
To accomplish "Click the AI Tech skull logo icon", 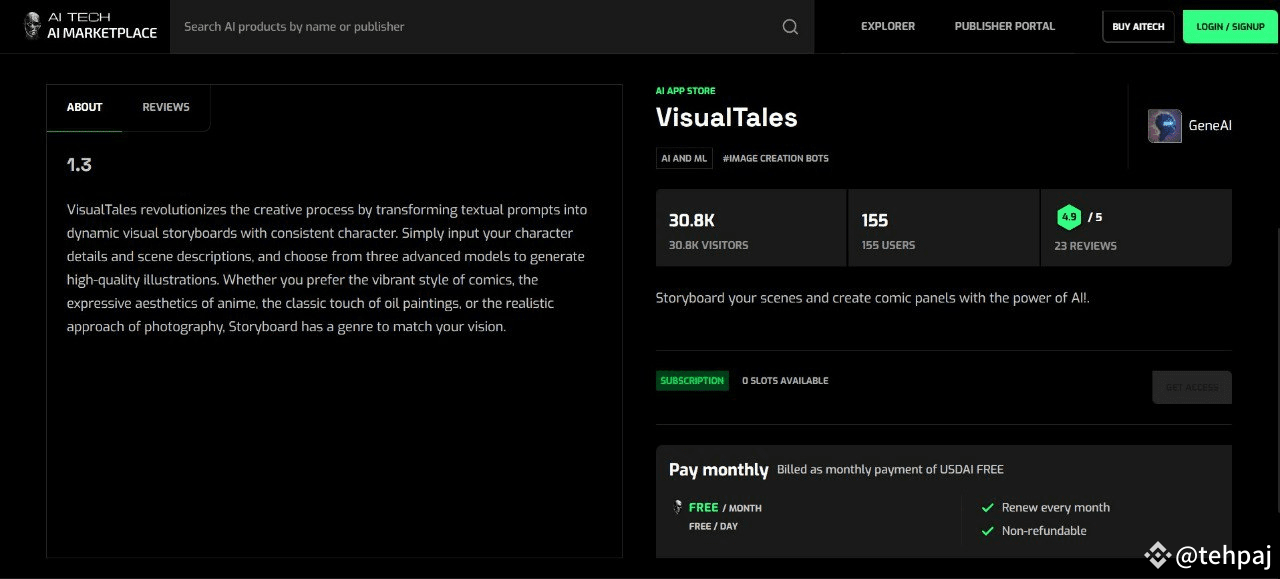I will click(33, 26).
